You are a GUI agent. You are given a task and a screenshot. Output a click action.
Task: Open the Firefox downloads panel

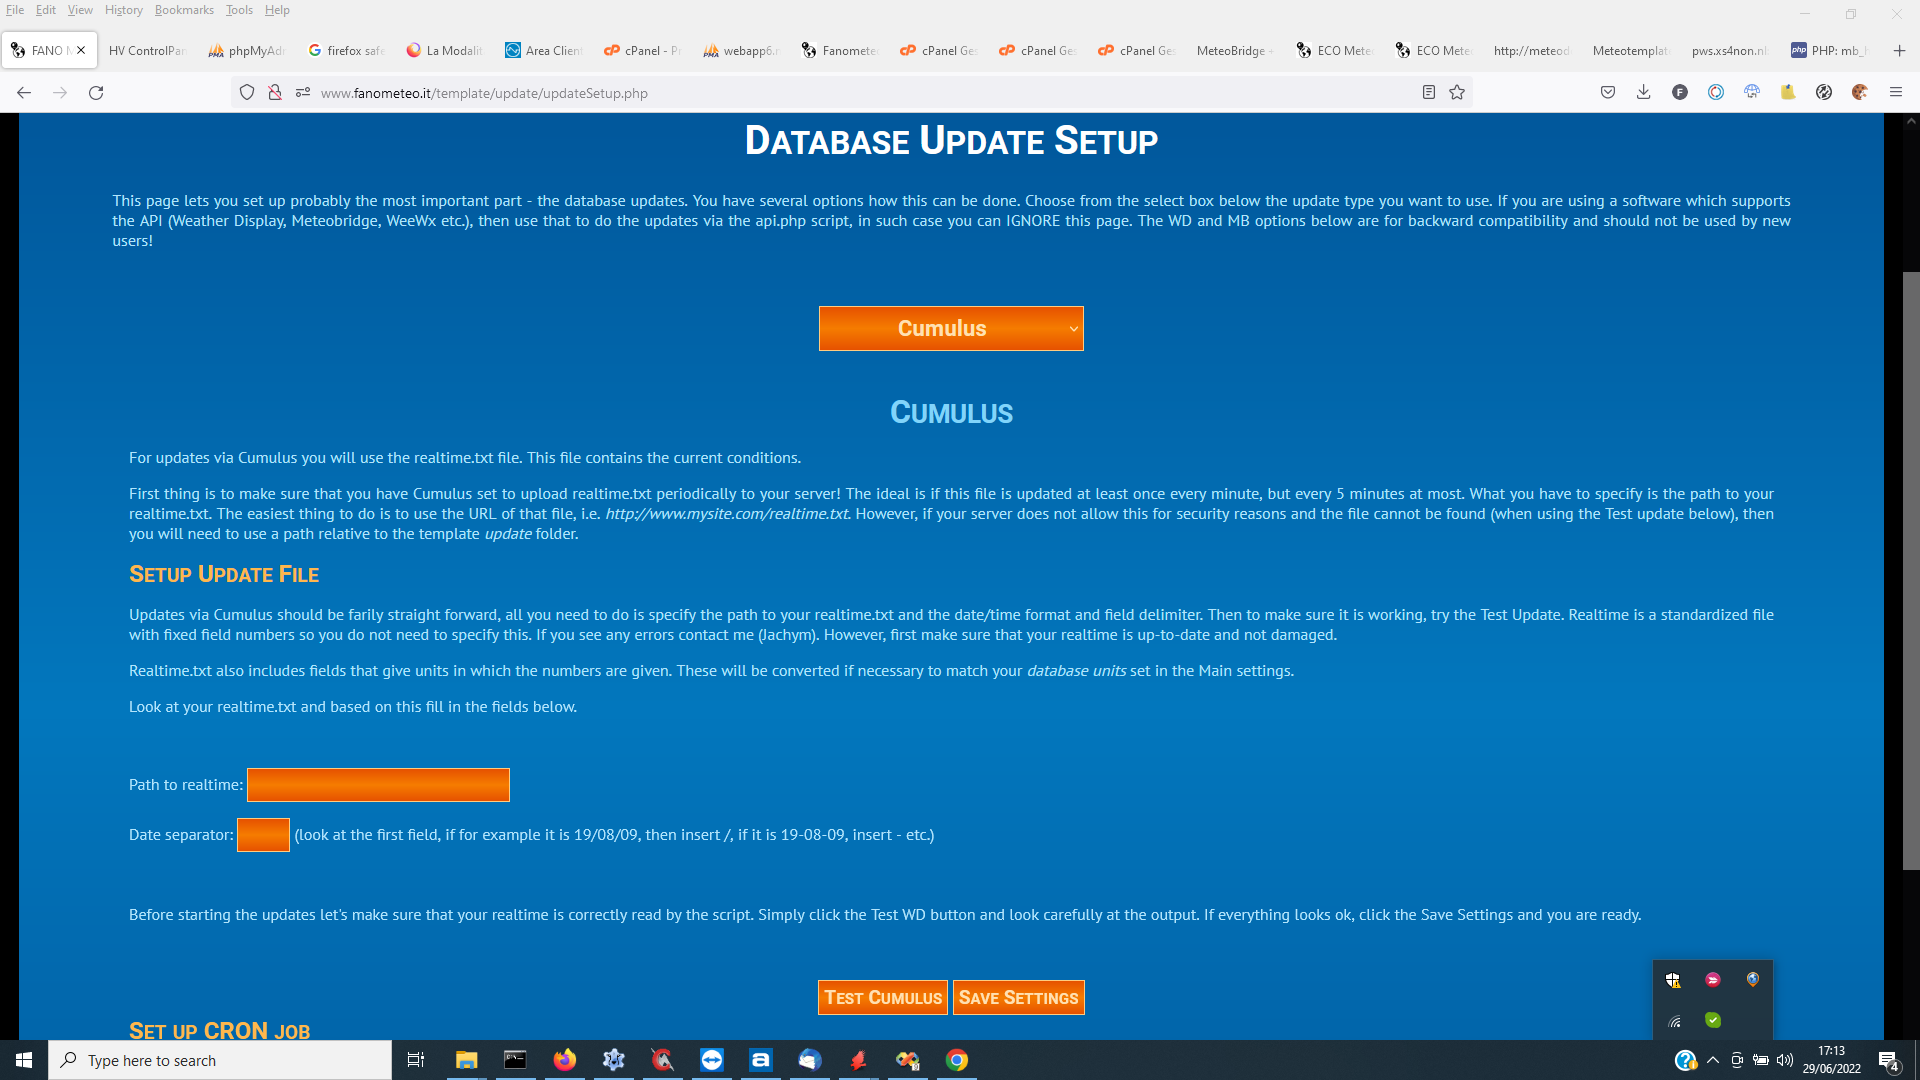coord(1643,93)
